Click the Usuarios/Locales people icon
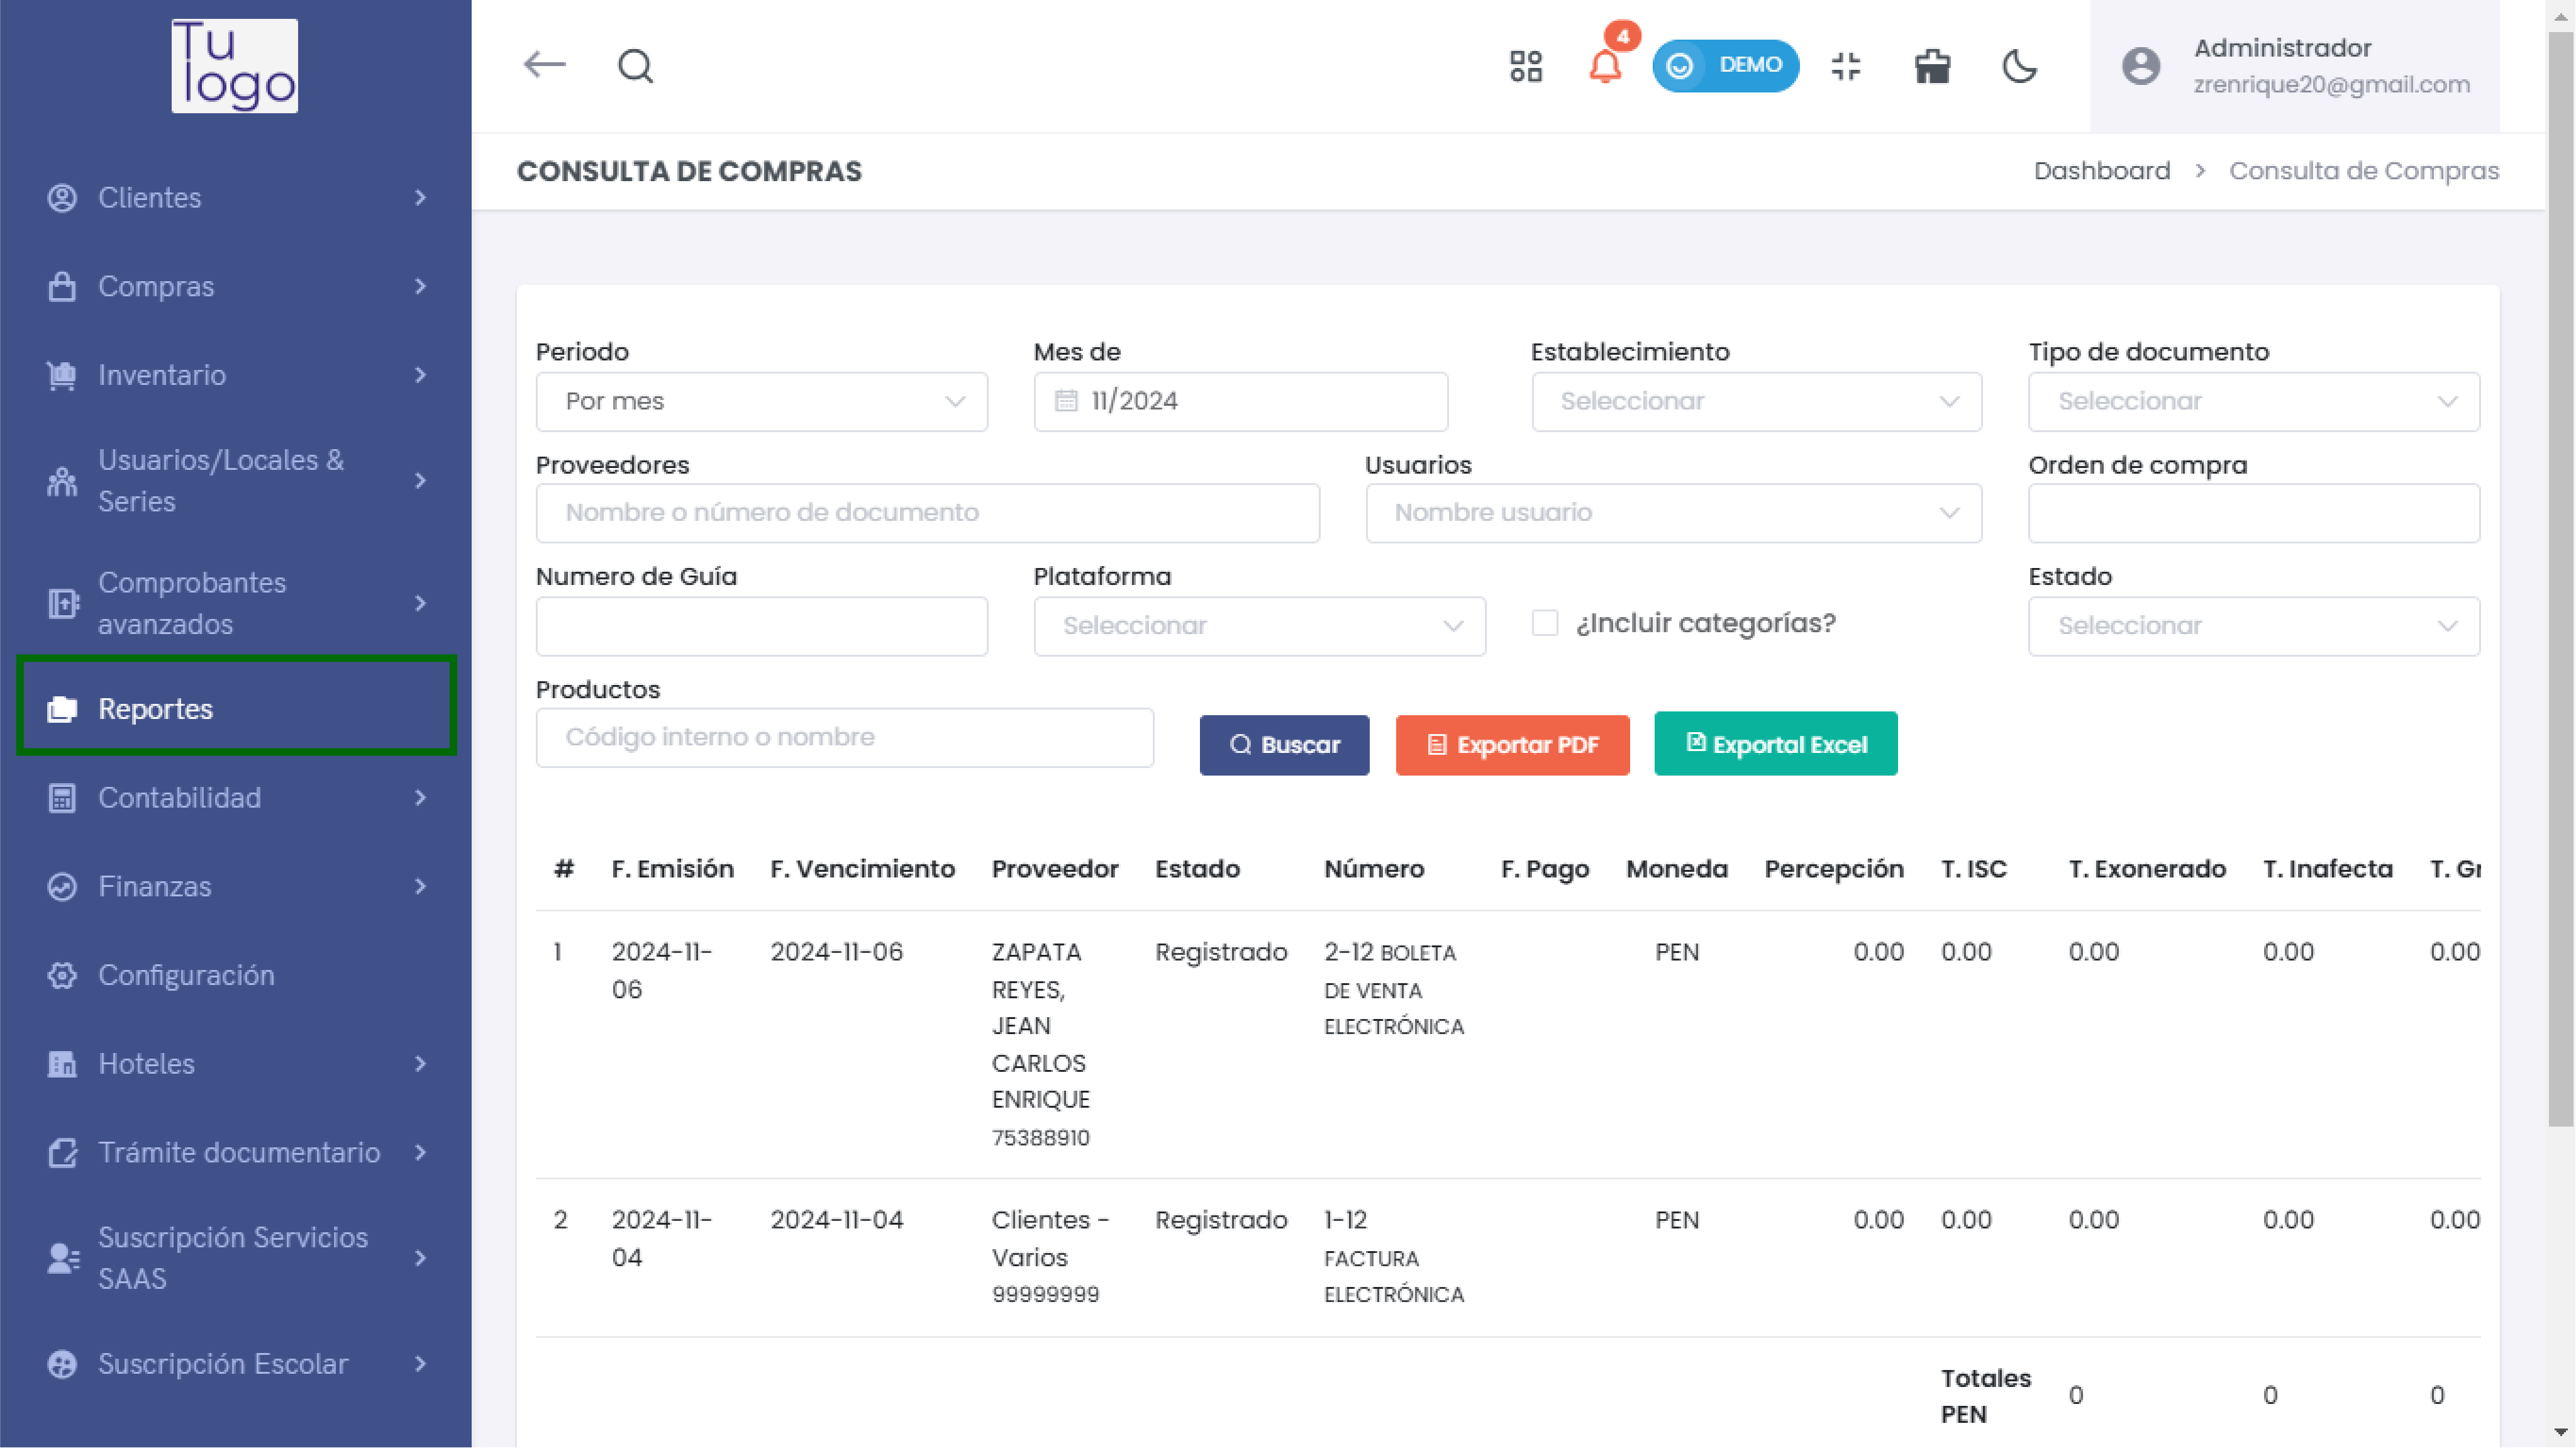The image size is (2576, 1448). click(62, 481)
